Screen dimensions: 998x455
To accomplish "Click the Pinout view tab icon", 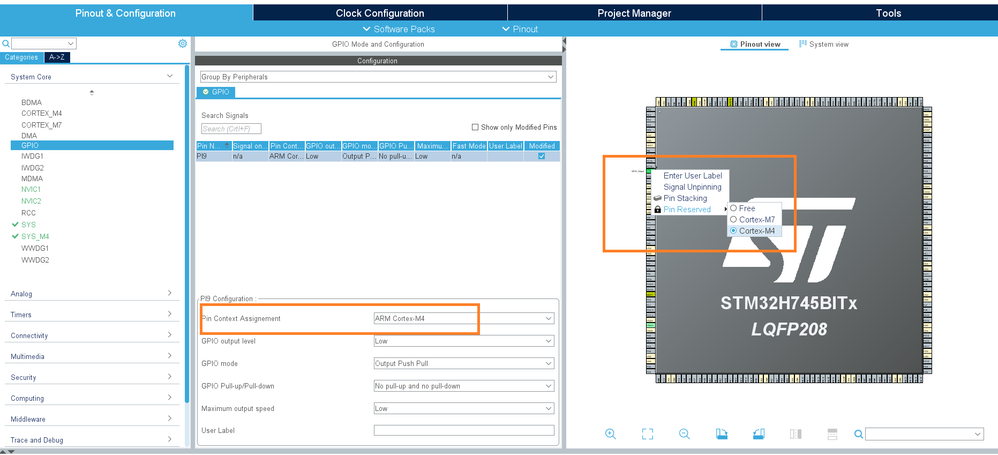I will (x=734, y=45).
